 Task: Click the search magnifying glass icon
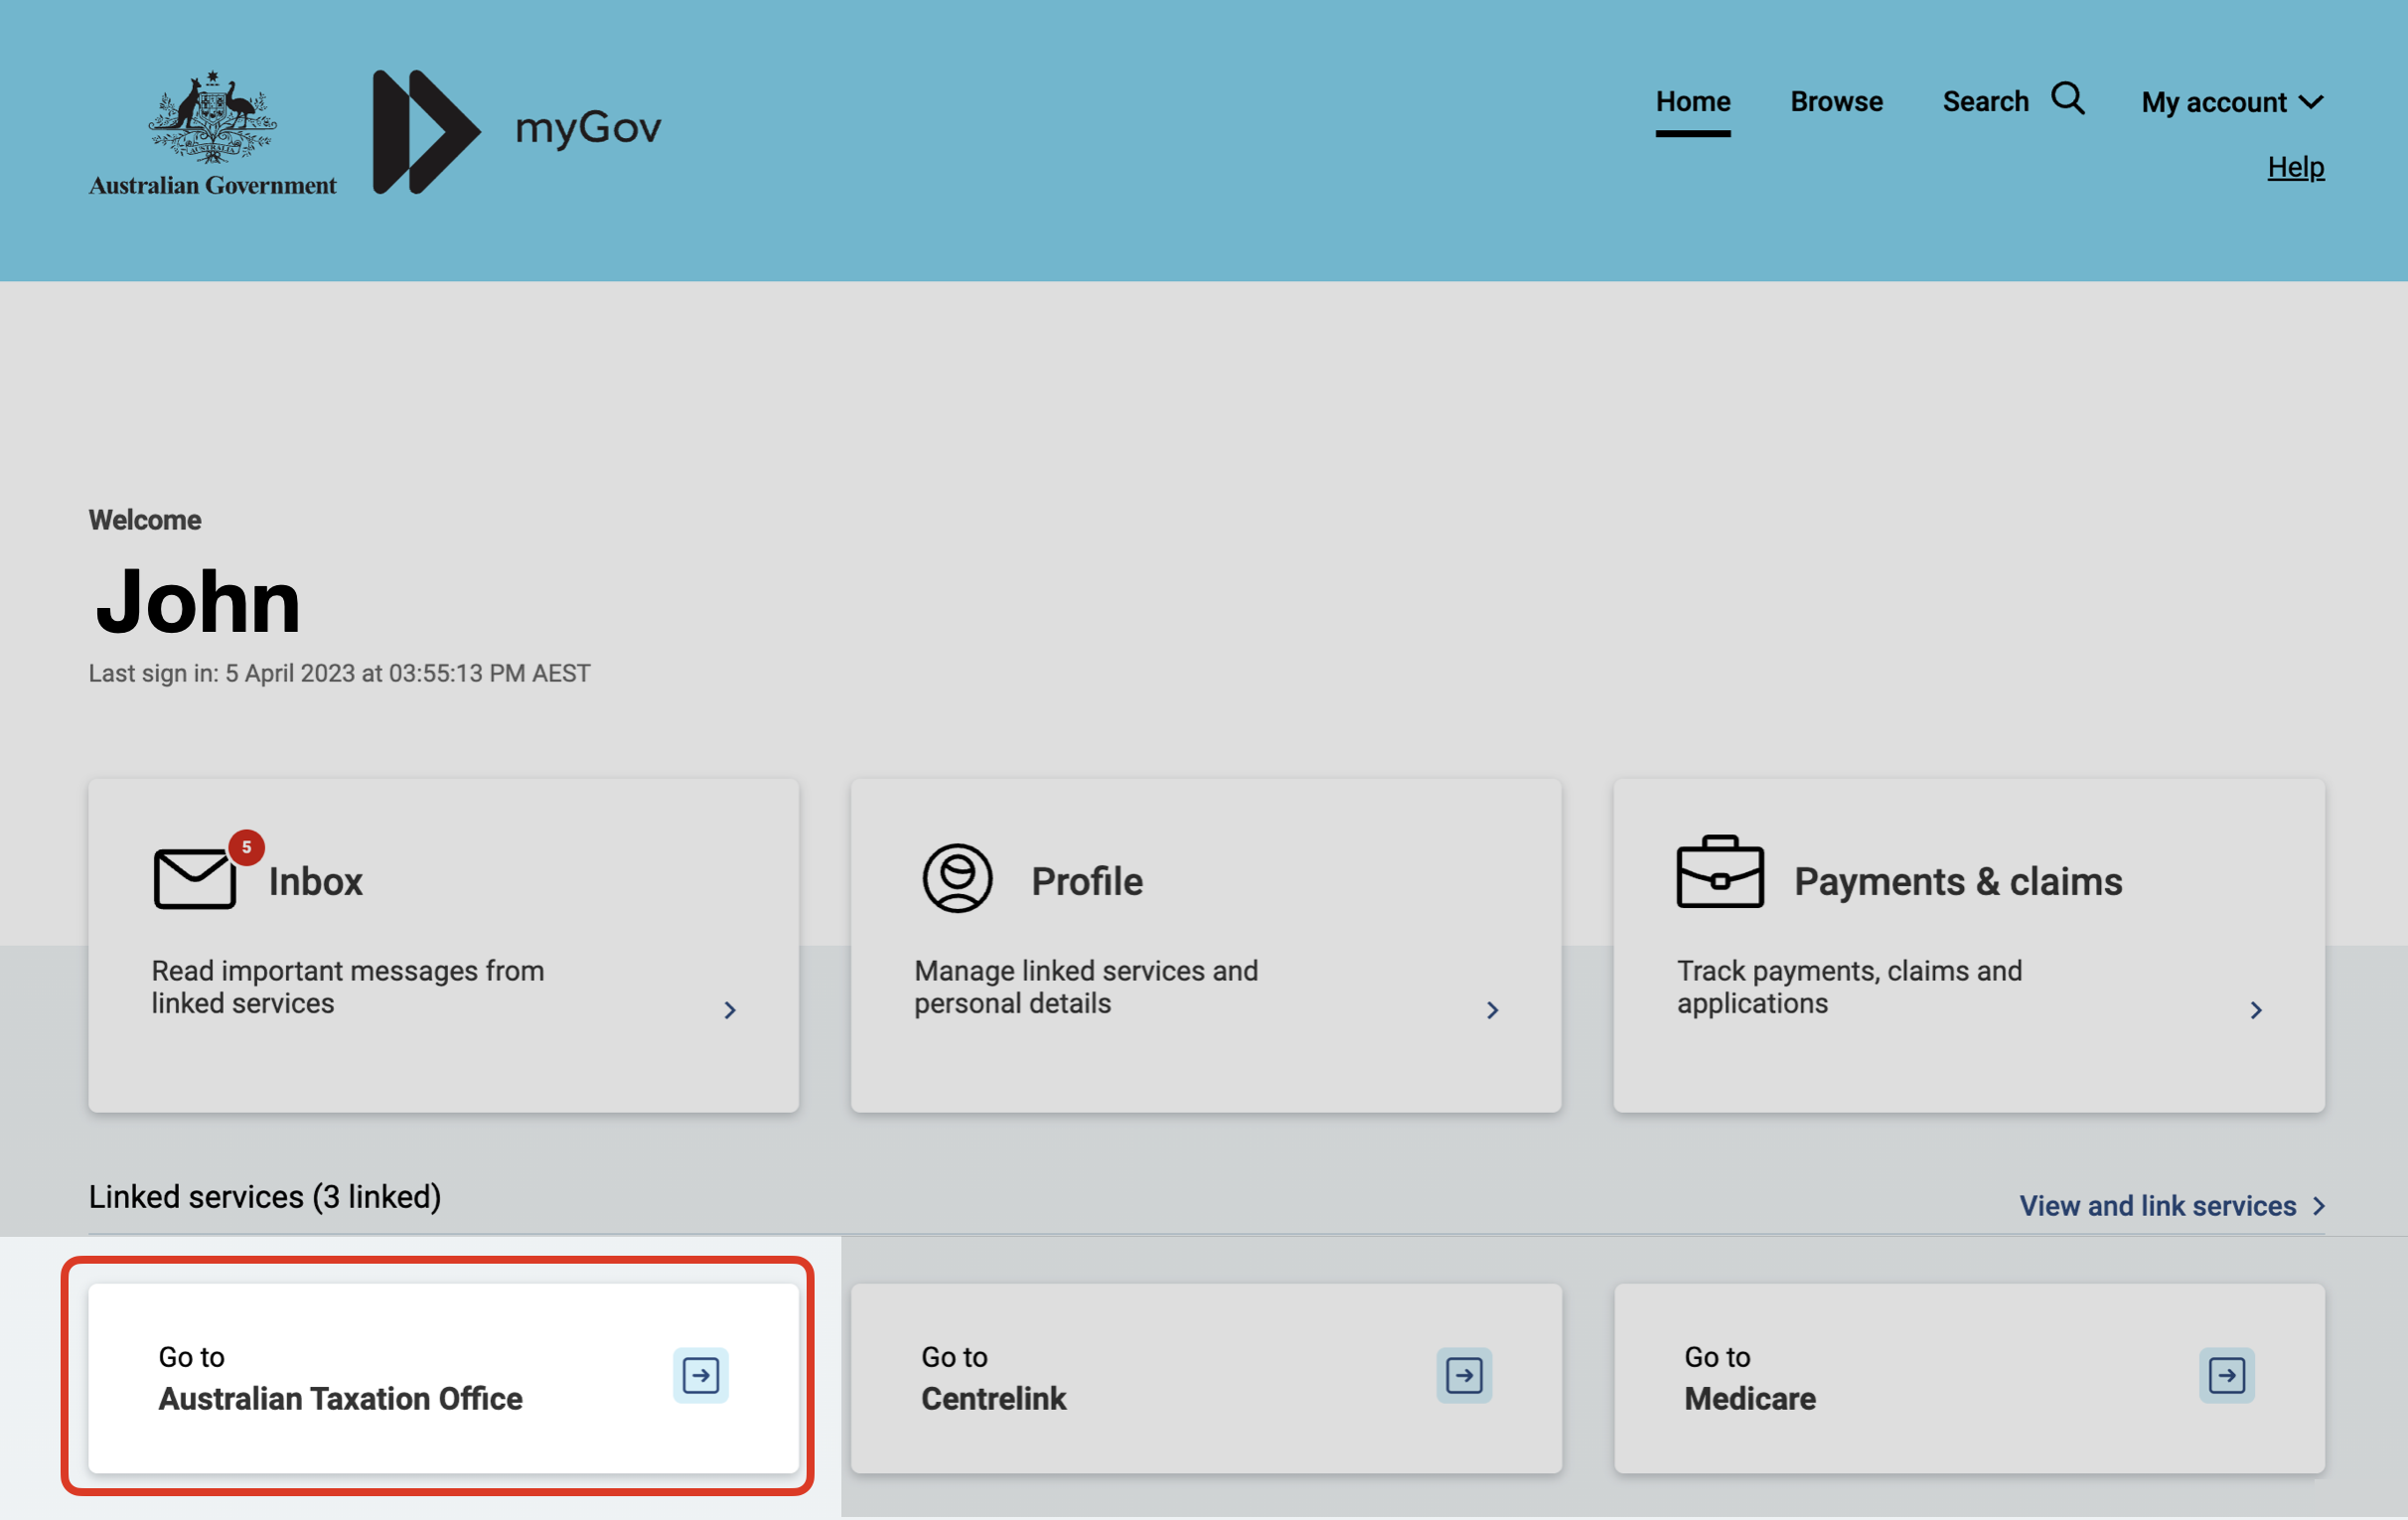tap(2067, 99)
